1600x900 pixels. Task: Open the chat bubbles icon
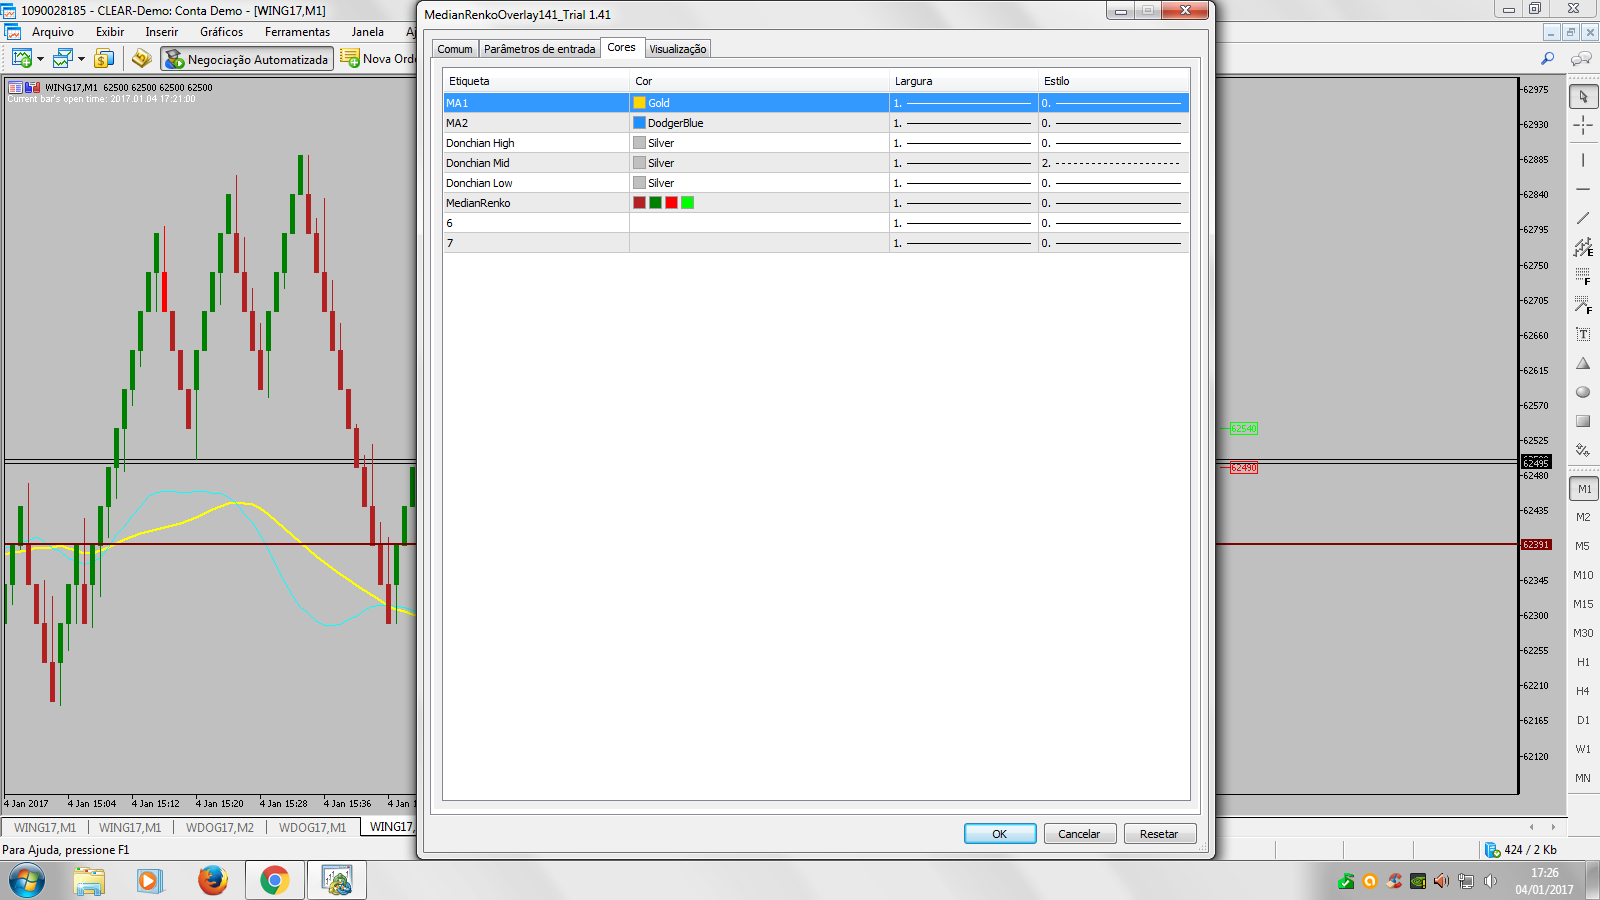pyautogui.click(x=1581, y=59)
